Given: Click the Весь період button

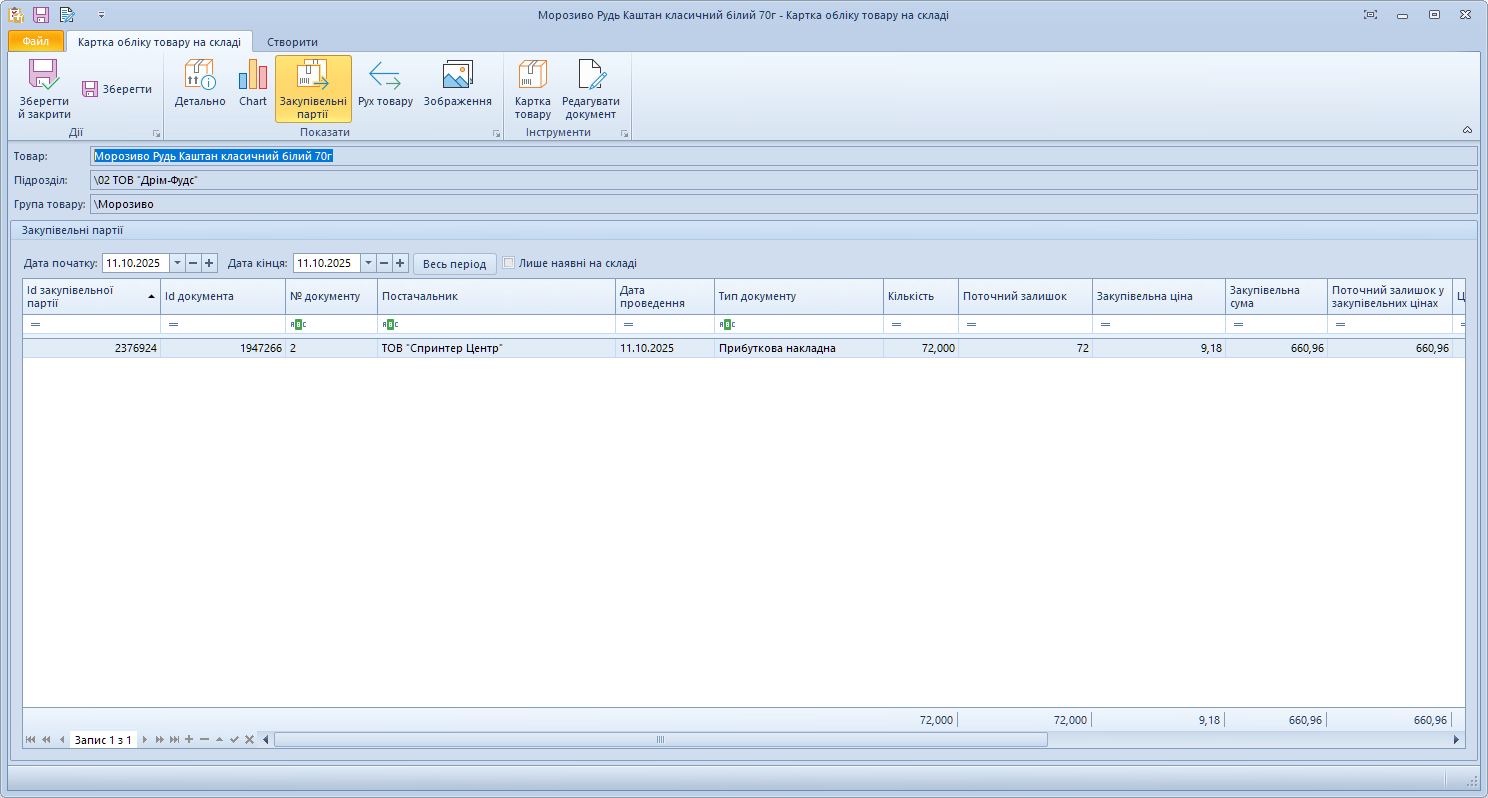Looking at the screenshot, I should [x=456, y=264].
